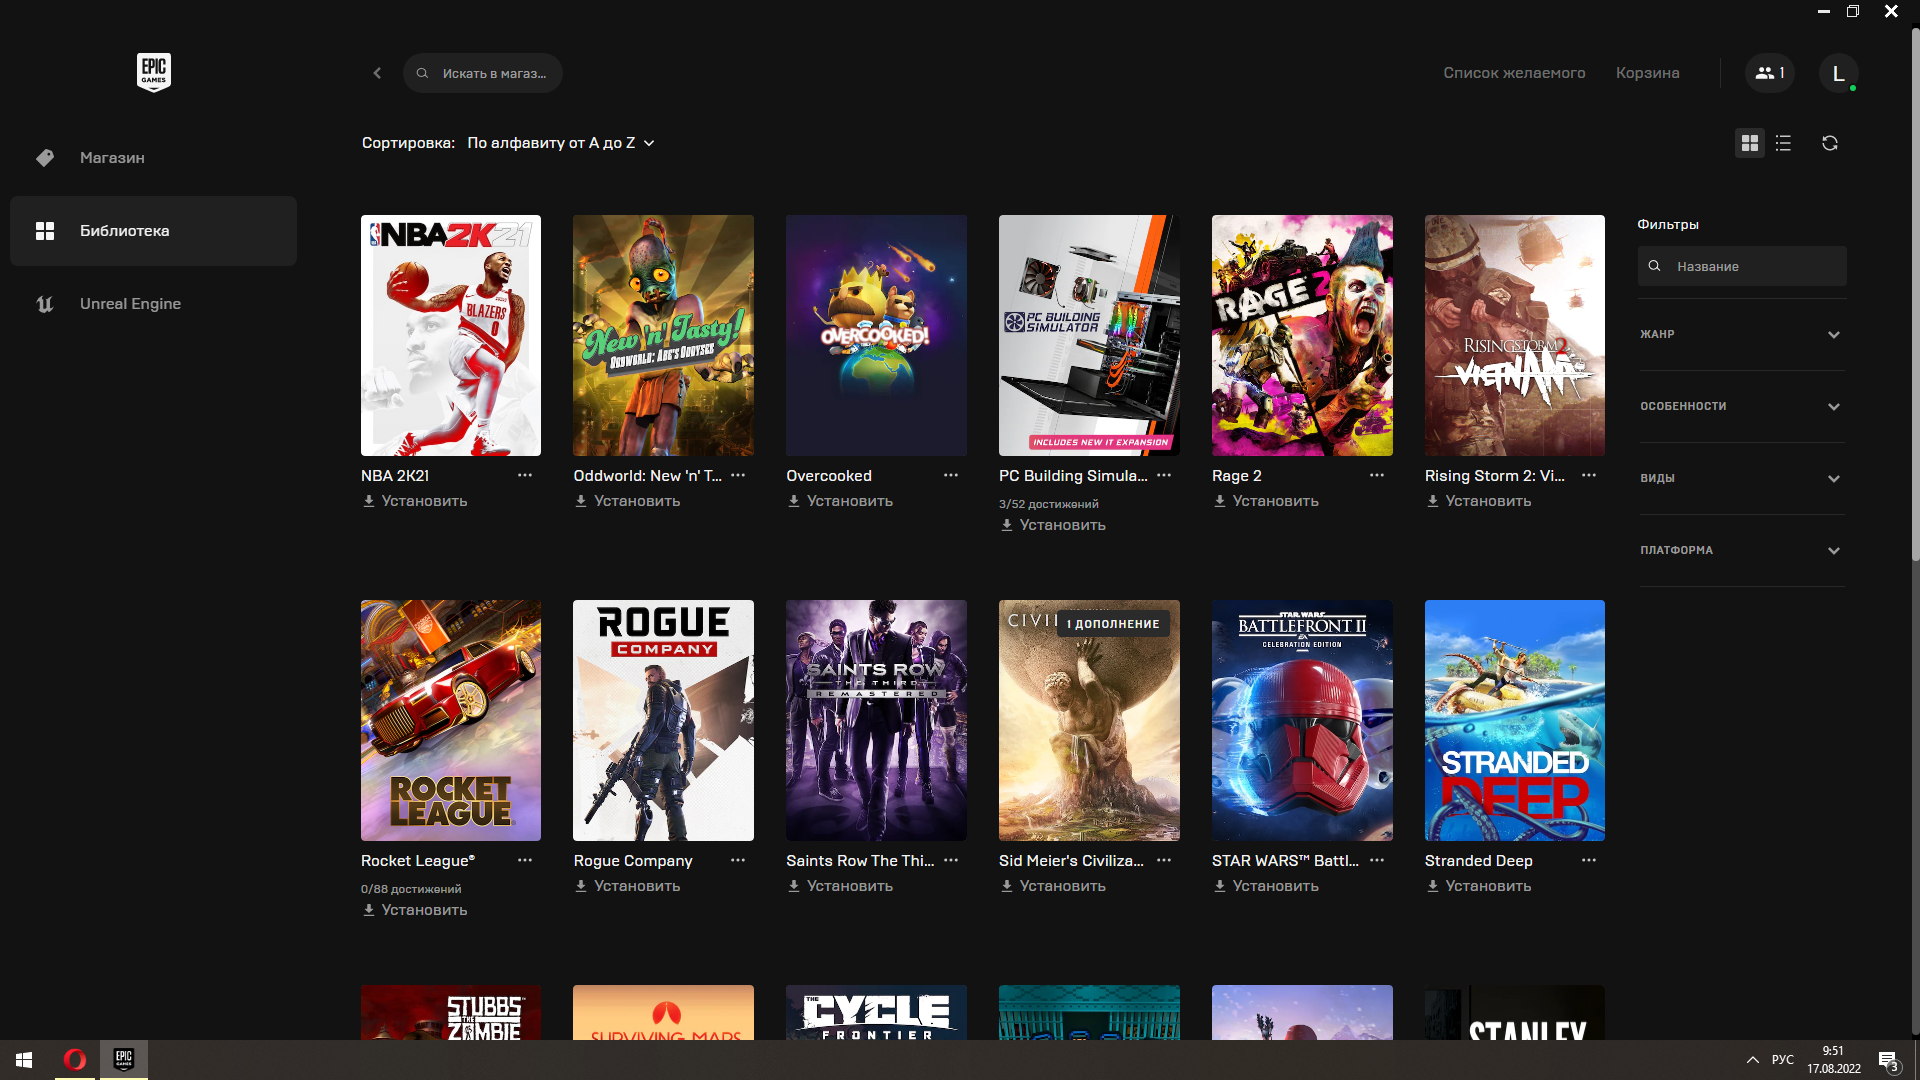Click the Epic Games taskbar icon
The width and height of the screenshot is (1920, 1080).
tap(124, 1059)
